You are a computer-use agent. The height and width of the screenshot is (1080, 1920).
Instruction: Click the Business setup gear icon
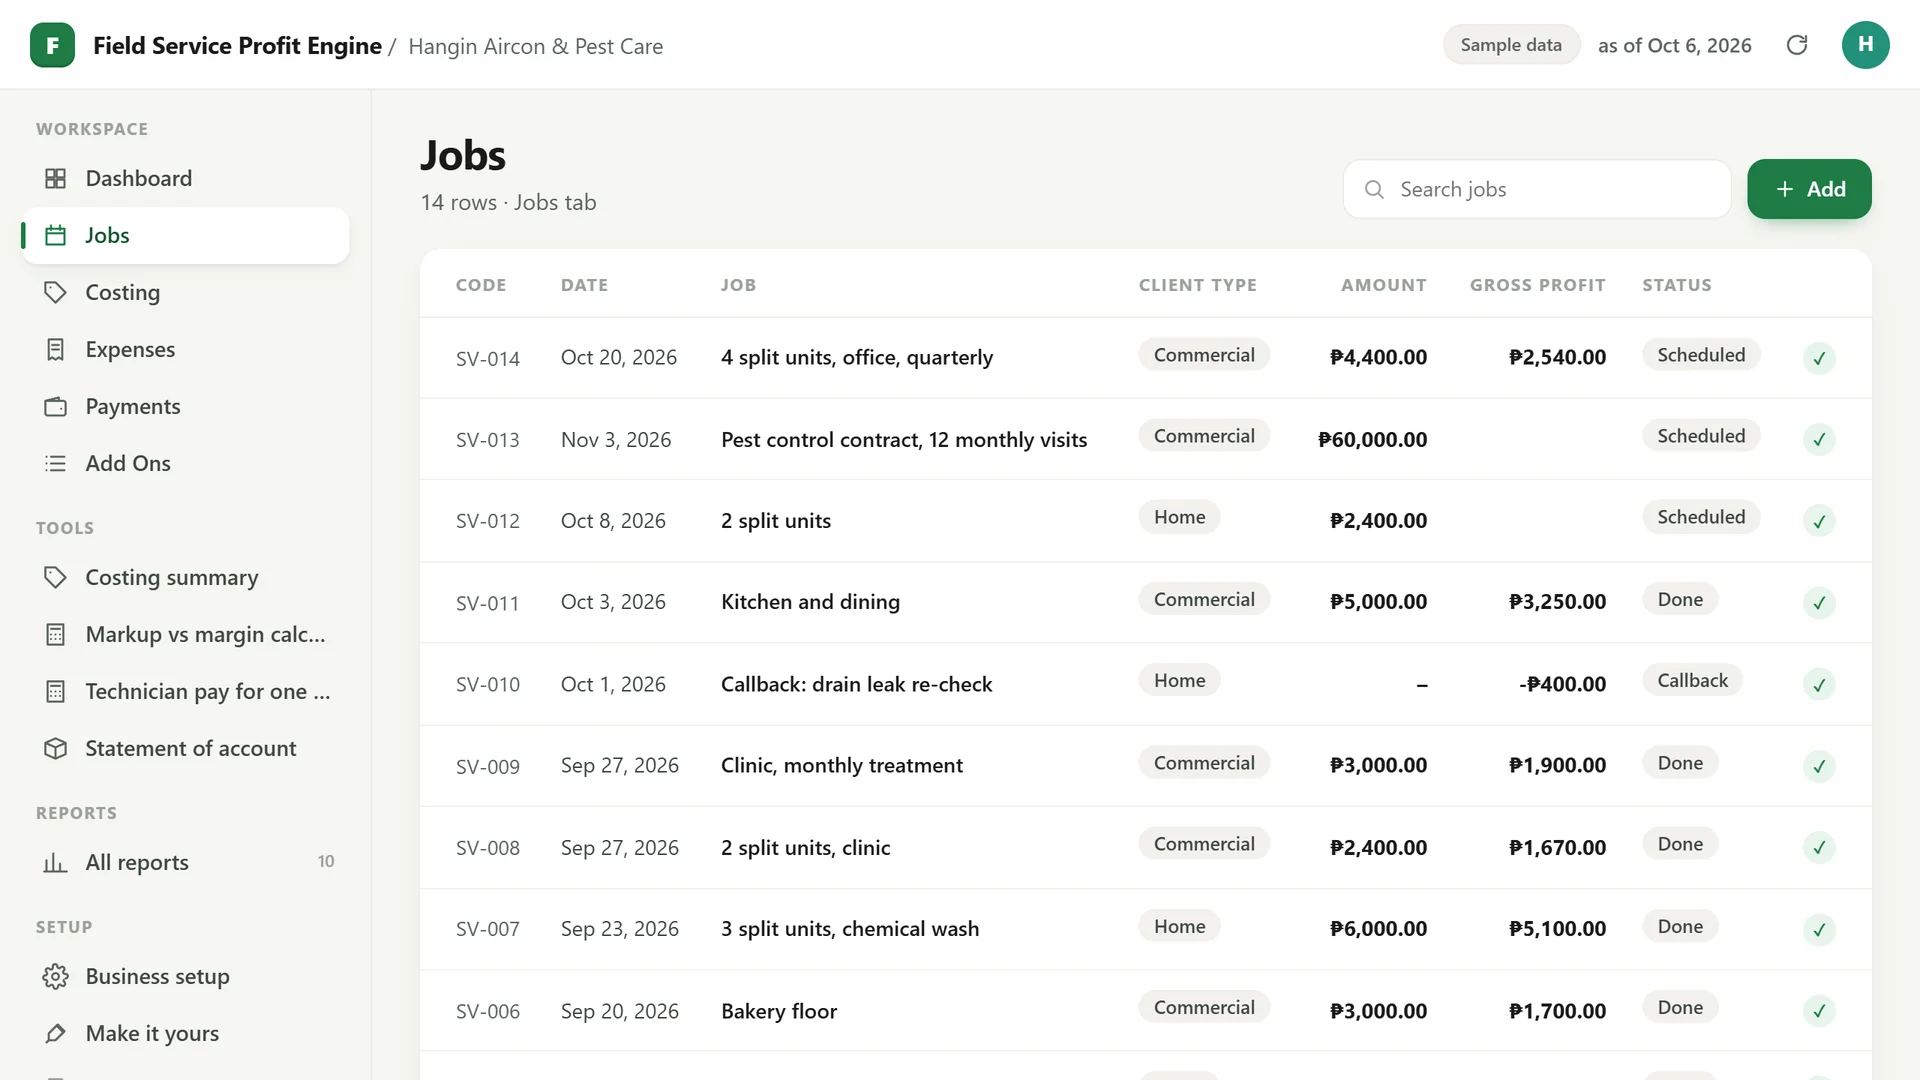(56, 976)
